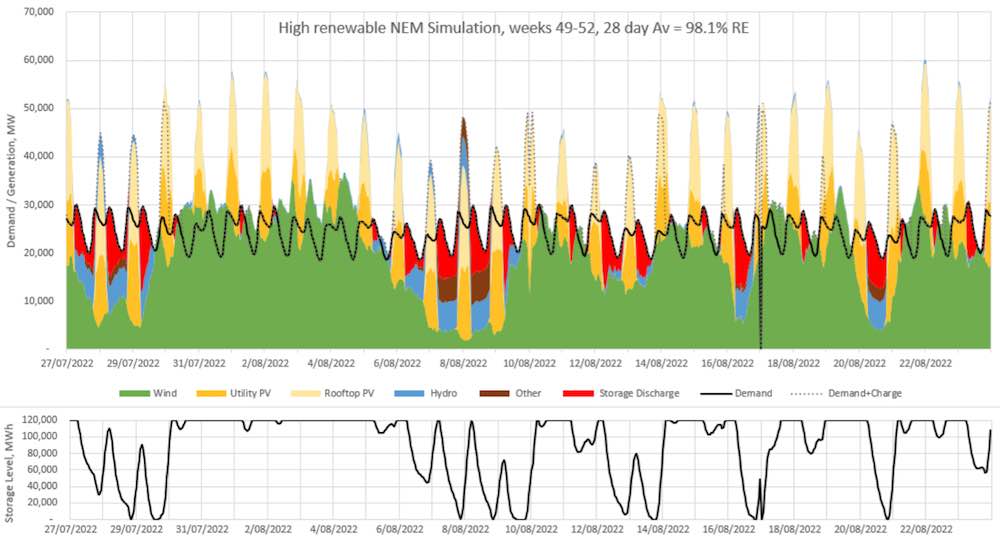This screenshot has height=548, width=1000.
Task: Click 6/08/2022 on the storage chart axis
Action: (399, 529)
